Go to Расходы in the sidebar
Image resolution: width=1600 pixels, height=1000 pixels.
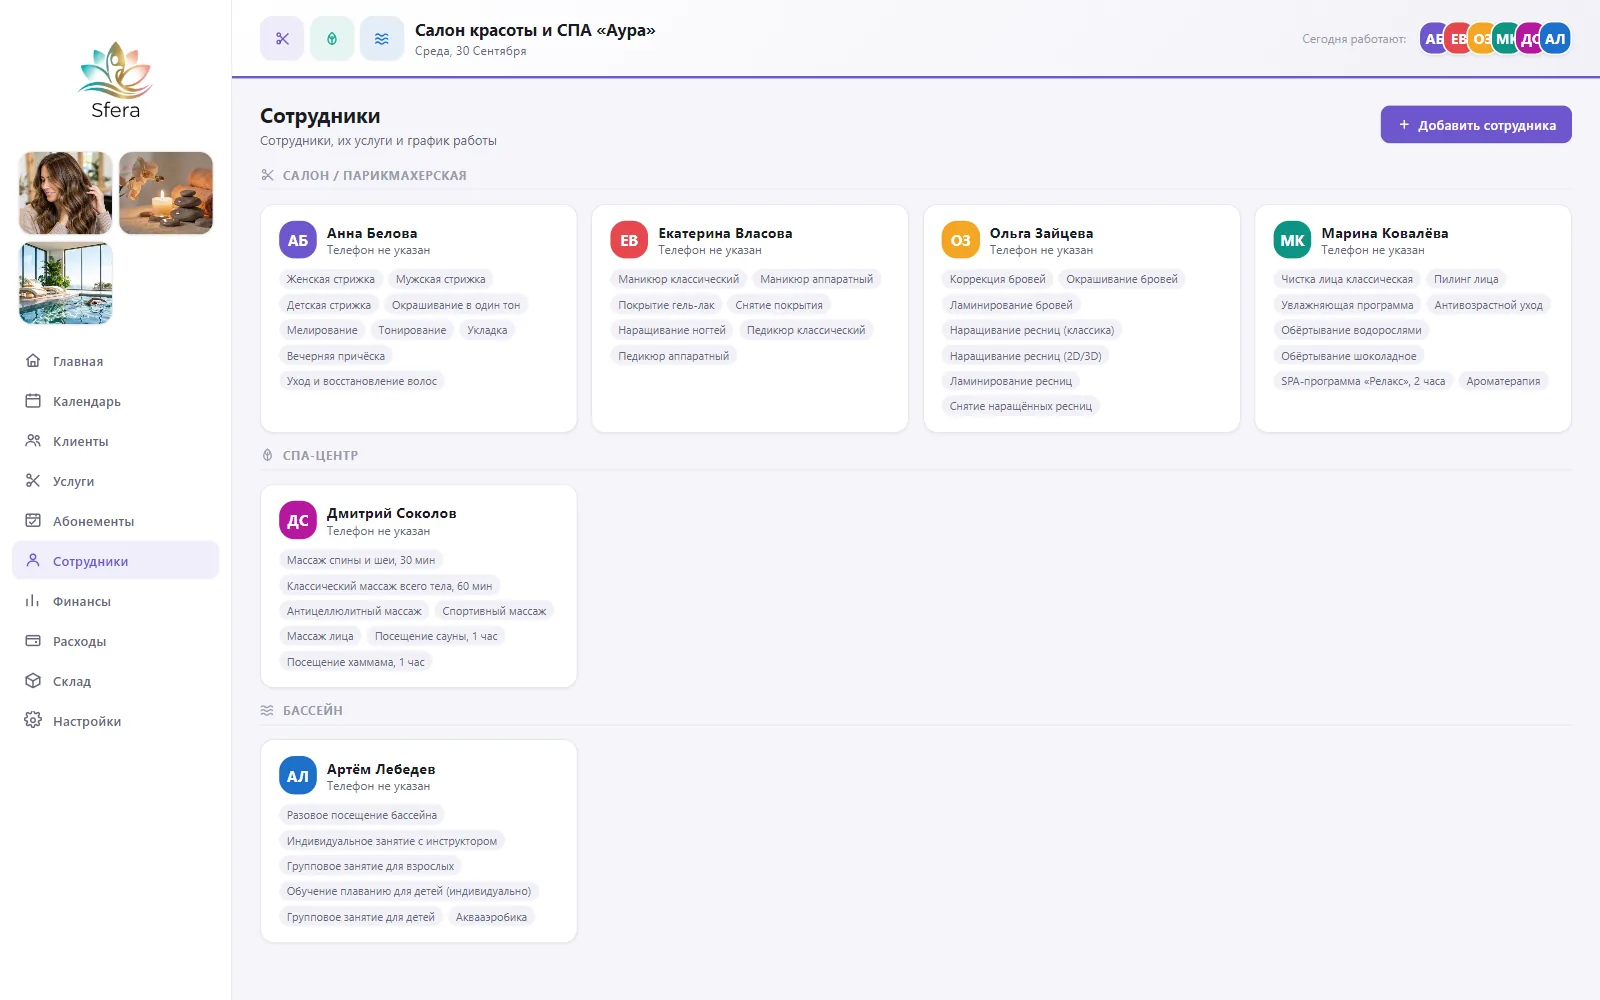[x=116, y=641]
